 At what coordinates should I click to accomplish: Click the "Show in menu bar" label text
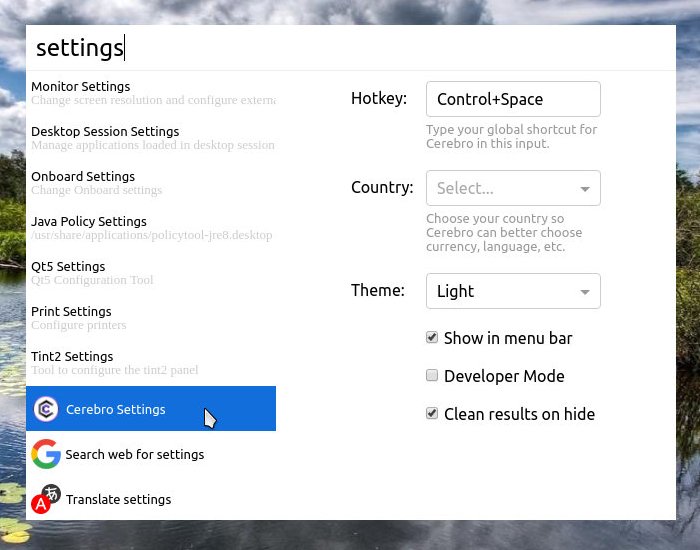pyautogui.click(x=508, y=338)
